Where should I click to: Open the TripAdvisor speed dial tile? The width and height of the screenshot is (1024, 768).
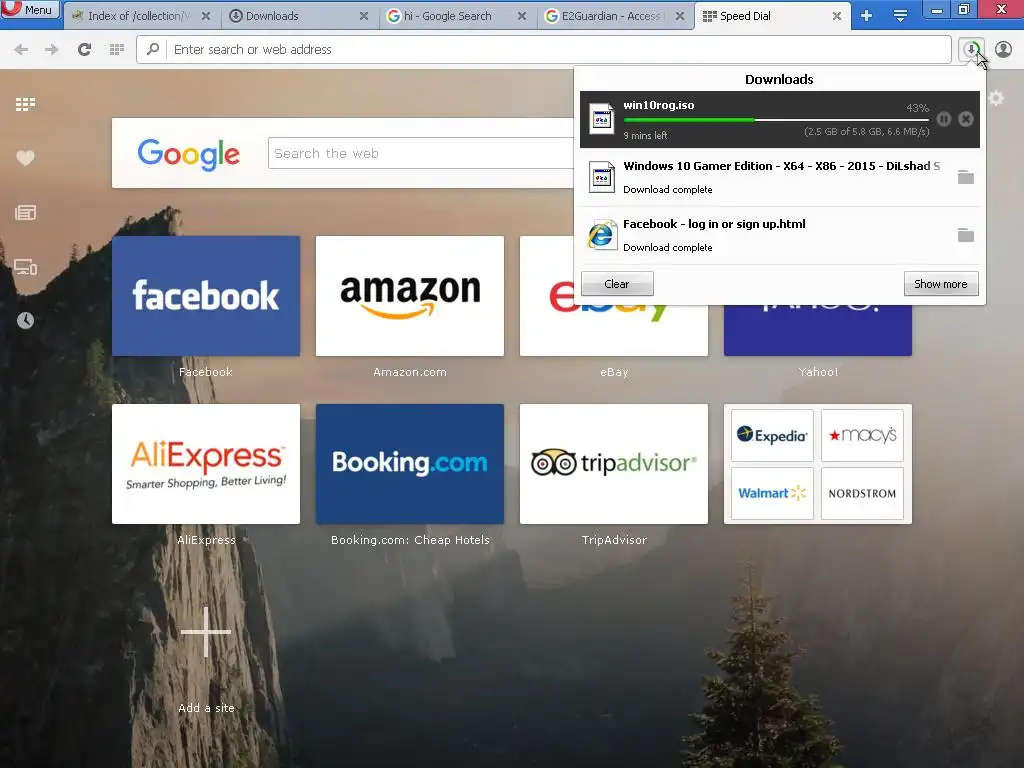coord(613,464)
